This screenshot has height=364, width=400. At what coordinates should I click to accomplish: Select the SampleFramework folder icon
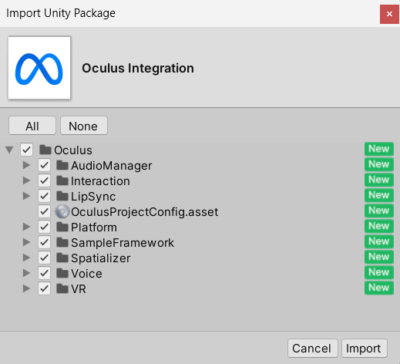pos(62,242)
